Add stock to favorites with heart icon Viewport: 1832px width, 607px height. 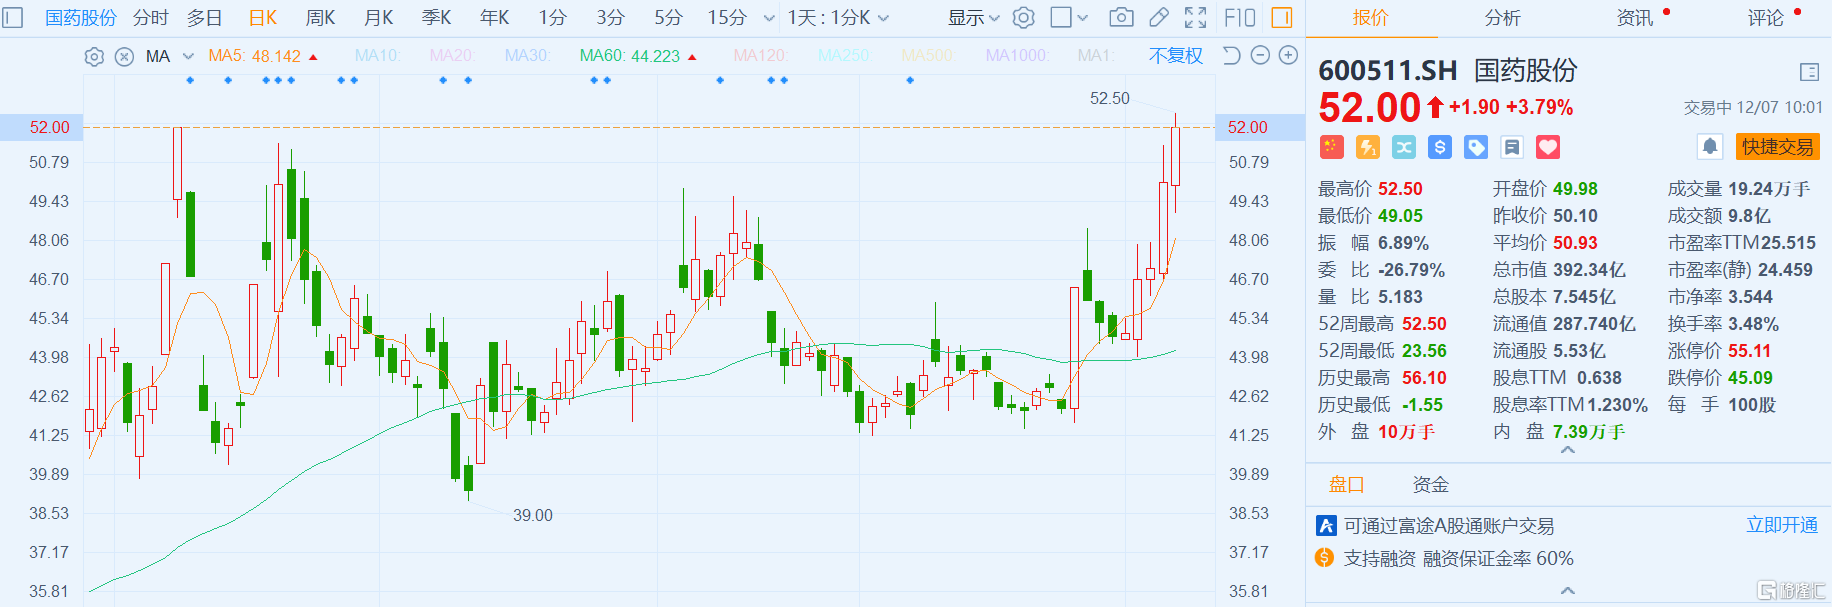[x=1548, y=148]
